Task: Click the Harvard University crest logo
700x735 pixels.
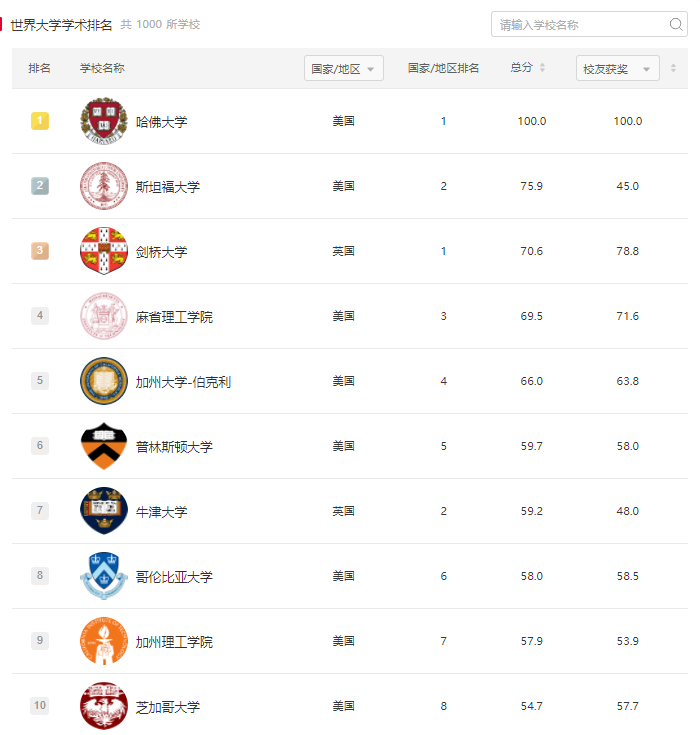Action: (x=104, y=121)
